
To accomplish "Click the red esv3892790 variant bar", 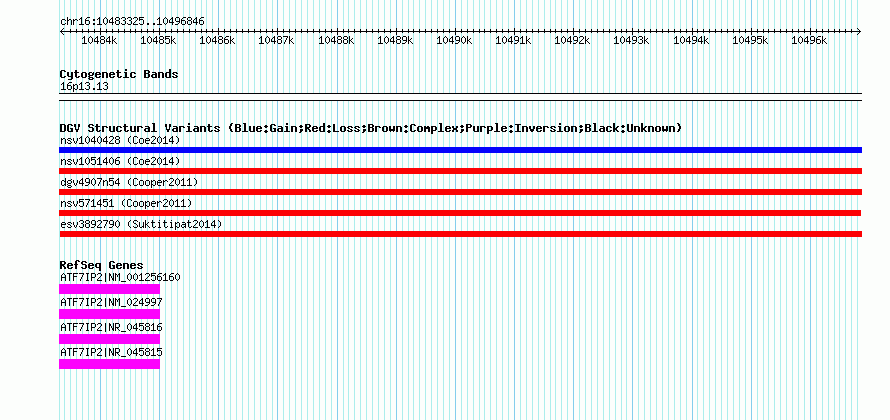I will coord(460,234).
